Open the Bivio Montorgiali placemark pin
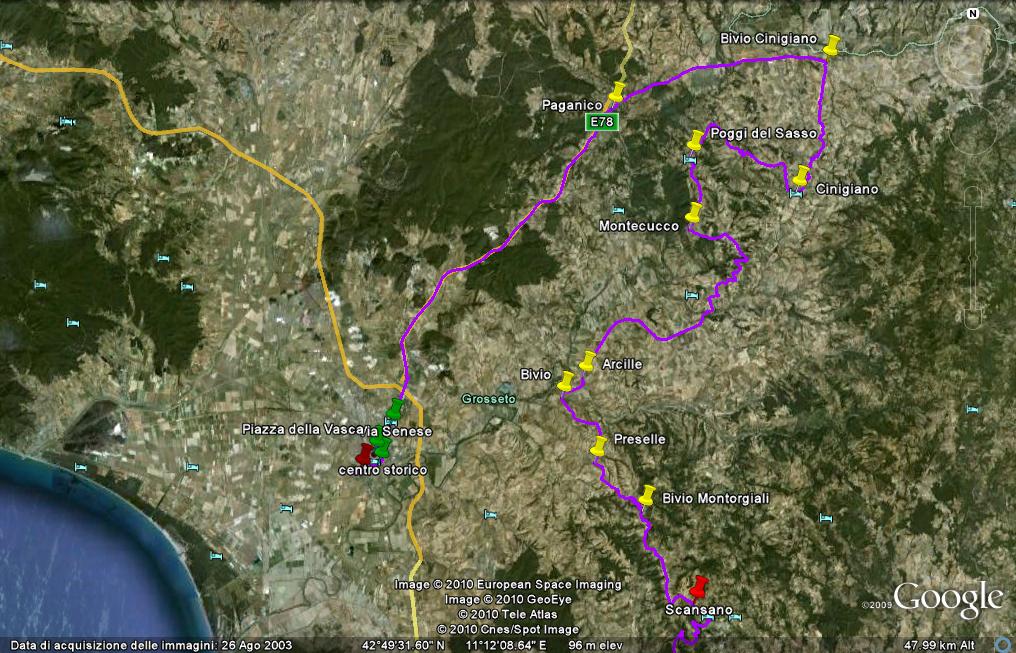Screen dimensions: 1016x653 pyautogui.click(x=647, y=495)
